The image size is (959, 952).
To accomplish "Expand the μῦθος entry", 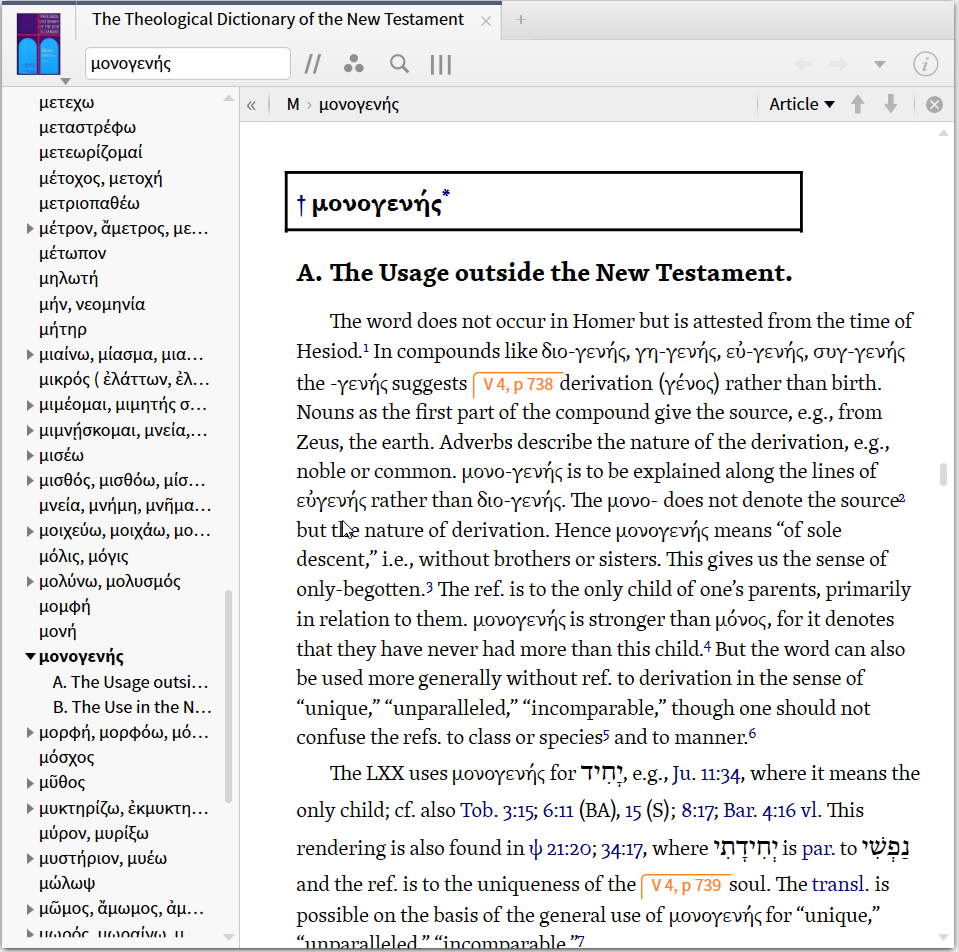I will point(29,783).
